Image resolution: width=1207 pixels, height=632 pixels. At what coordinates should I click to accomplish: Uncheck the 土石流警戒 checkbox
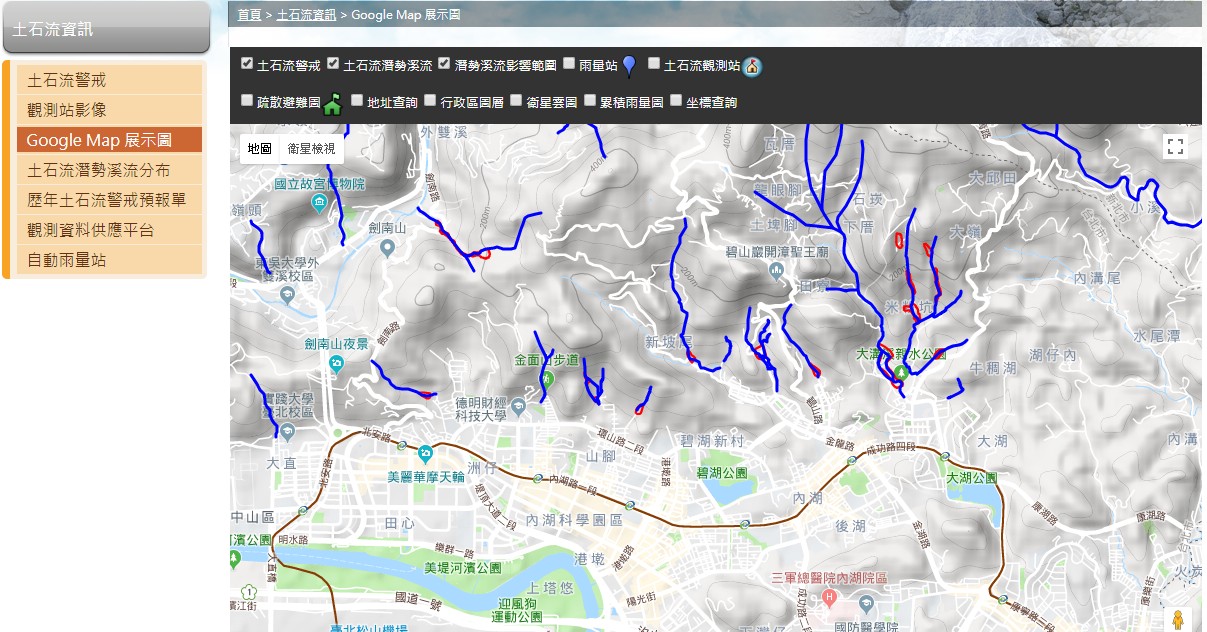click(247, 63)
